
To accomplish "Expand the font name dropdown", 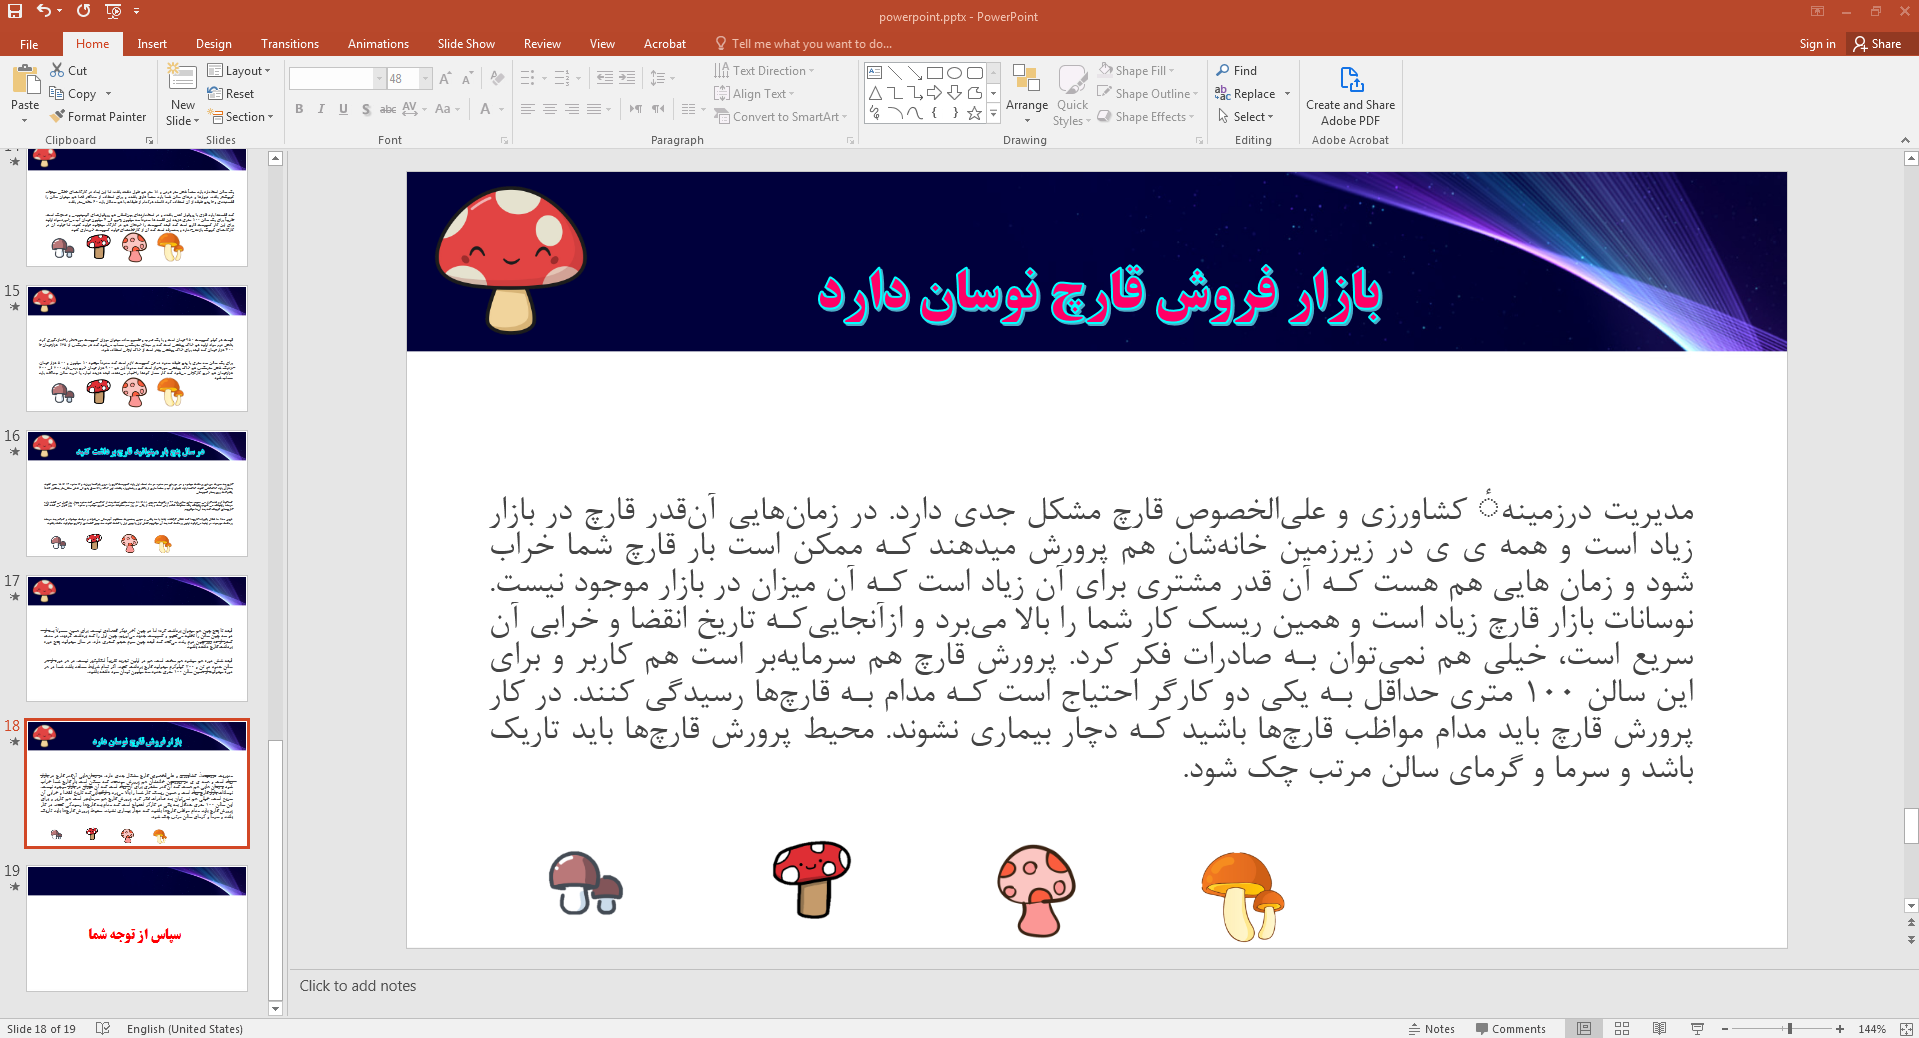I will coord(379,79).
